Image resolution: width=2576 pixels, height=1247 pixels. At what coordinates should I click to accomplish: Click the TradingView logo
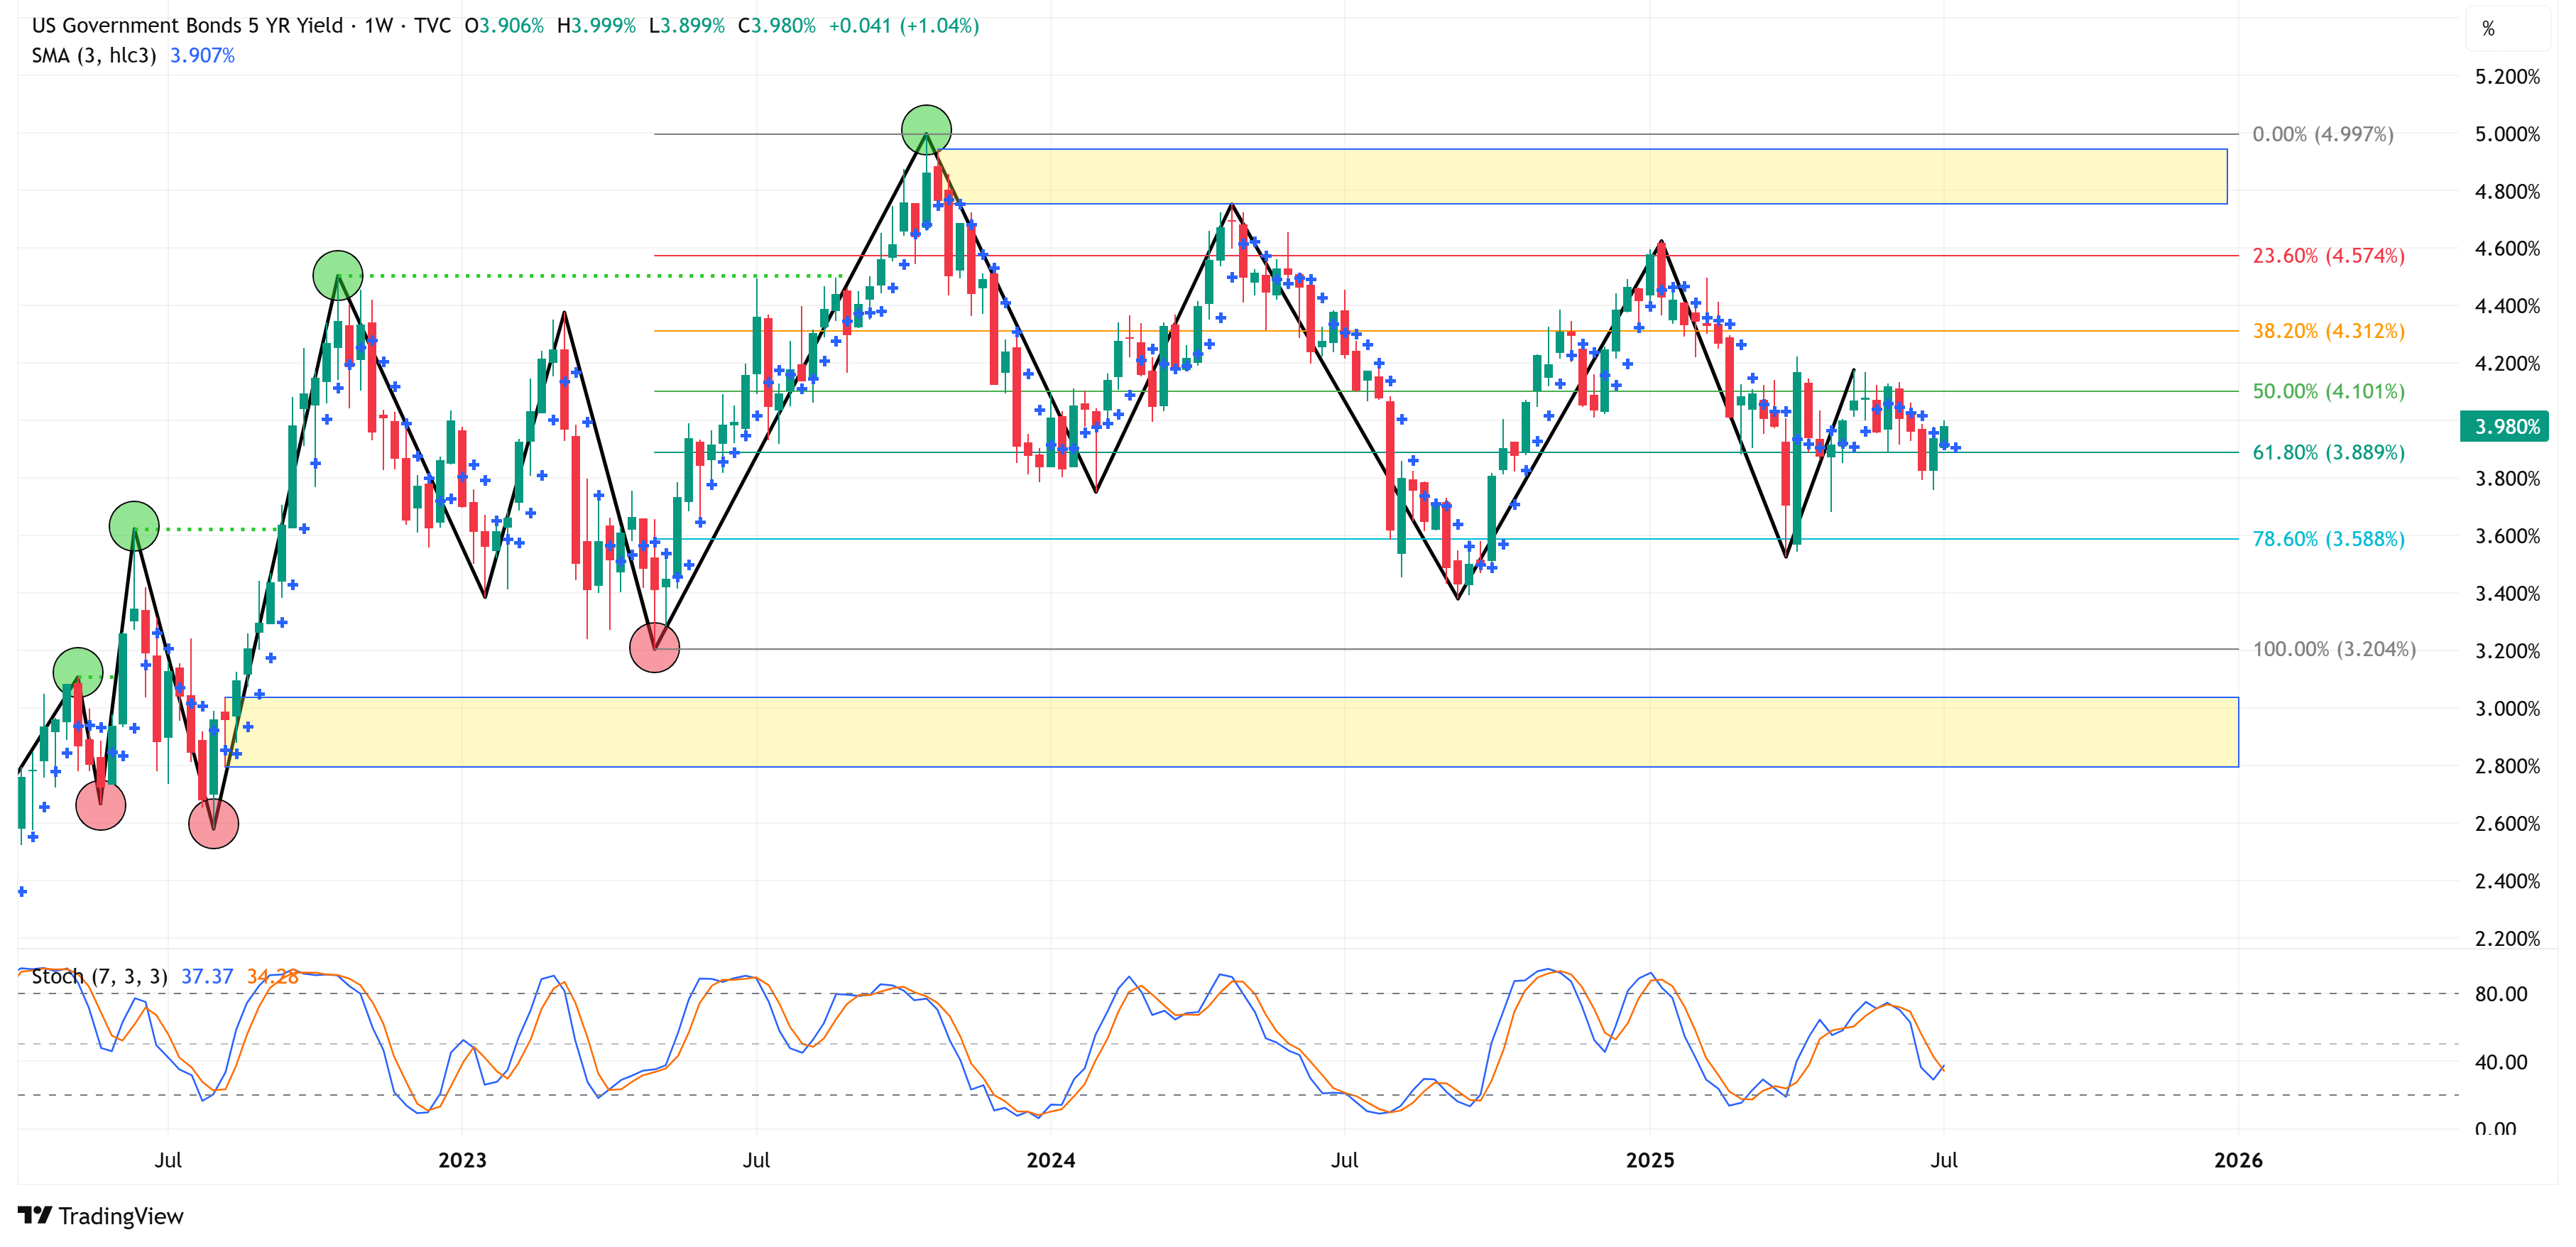[100, 1215]
